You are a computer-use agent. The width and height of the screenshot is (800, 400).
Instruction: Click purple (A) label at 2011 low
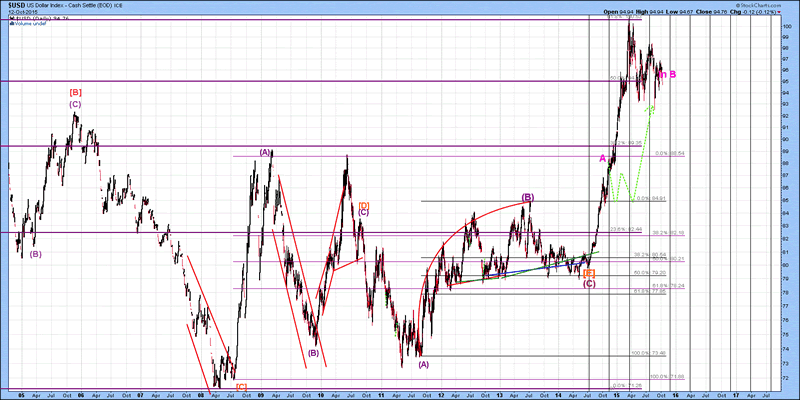click(423, 364)
